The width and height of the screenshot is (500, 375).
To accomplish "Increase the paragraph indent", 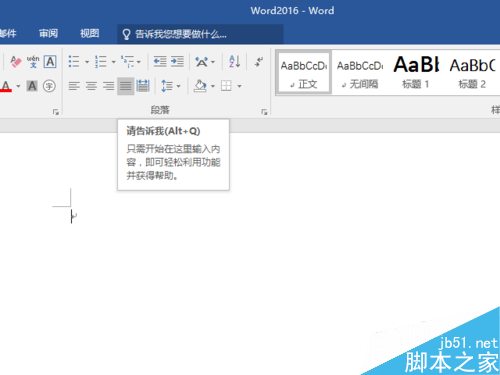I will pos(177,62).
